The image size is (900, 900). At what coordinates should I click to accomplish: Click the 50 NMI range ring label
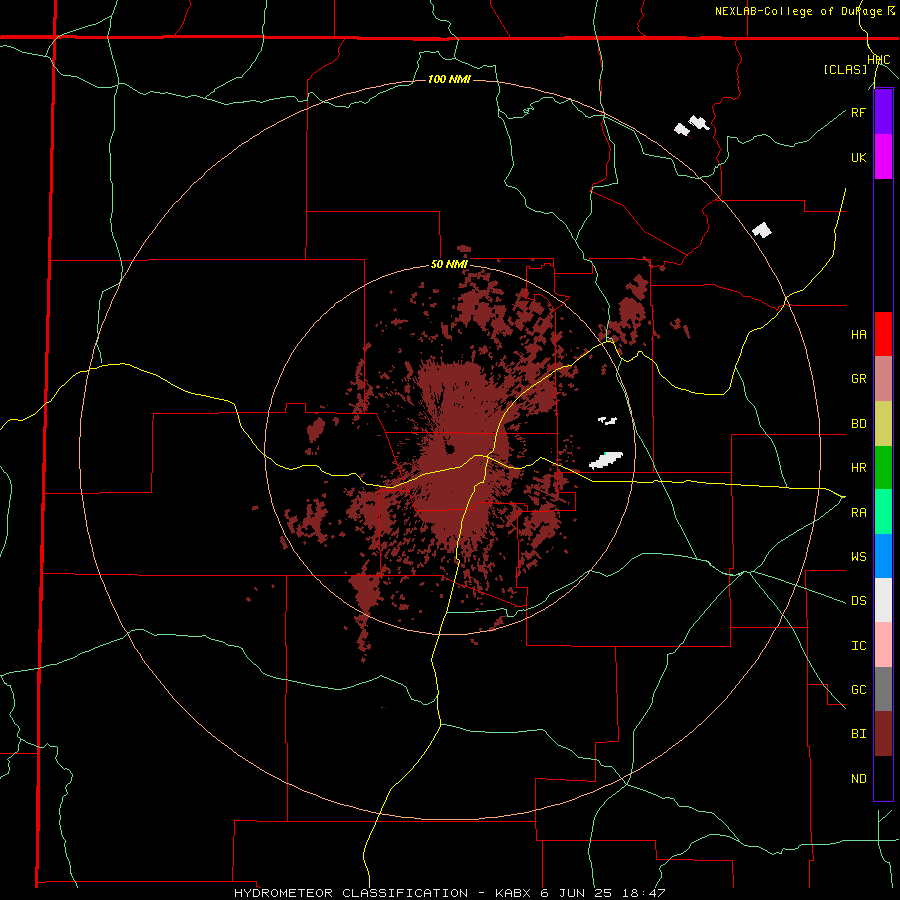(x=449, y=265)
